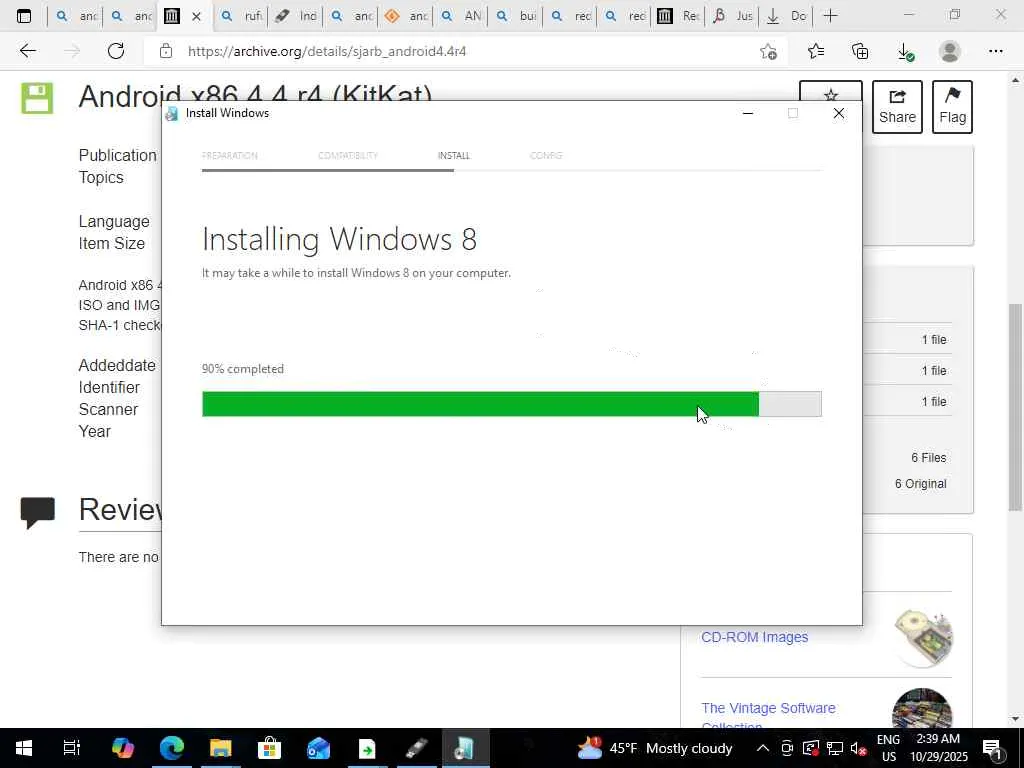This screenshot has width=1024, height=768.
Task: Switch the ENG US input language
Action: (x=888, y=748)
